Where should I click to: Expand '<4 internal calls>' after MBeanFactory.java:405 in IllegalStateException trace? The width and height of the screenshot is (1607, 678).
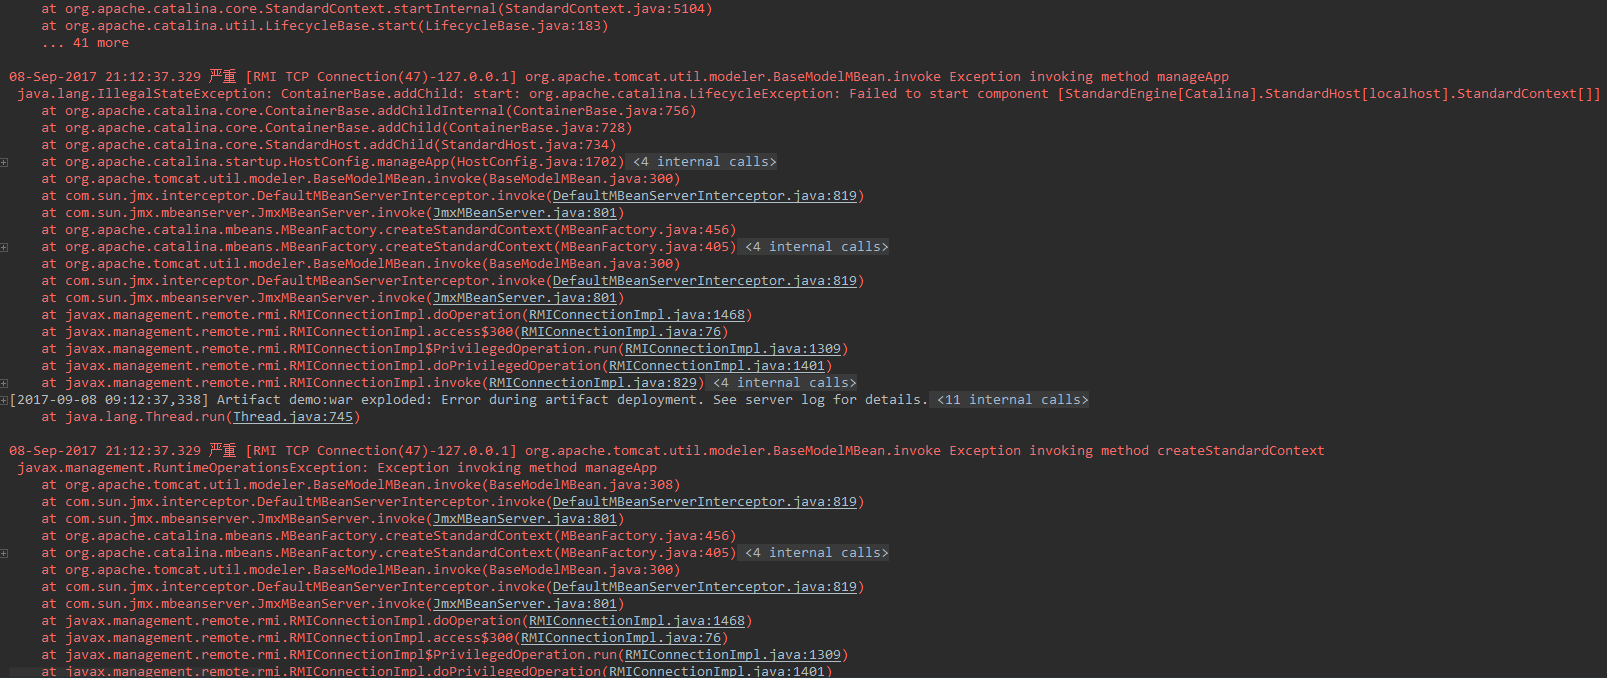point(816,247)
